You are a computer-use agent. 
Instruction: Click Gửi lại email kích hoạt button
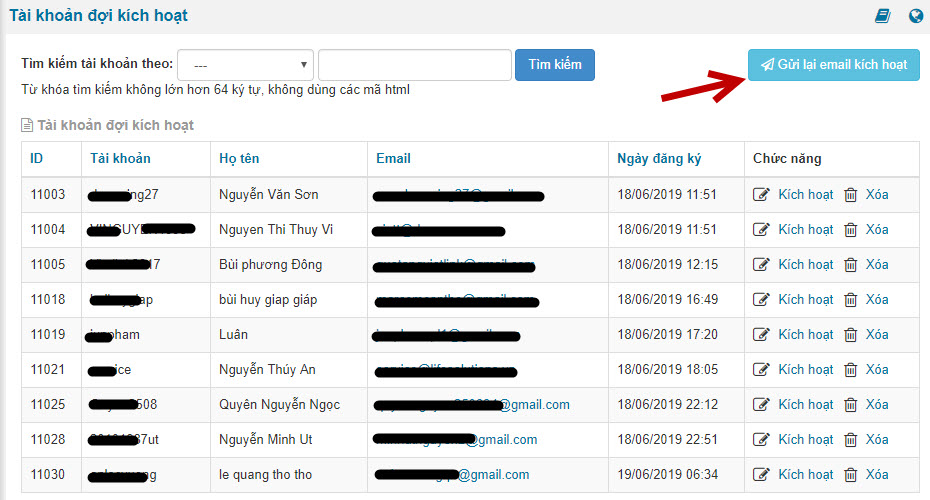pyautogui.click(x=833, y=65)
